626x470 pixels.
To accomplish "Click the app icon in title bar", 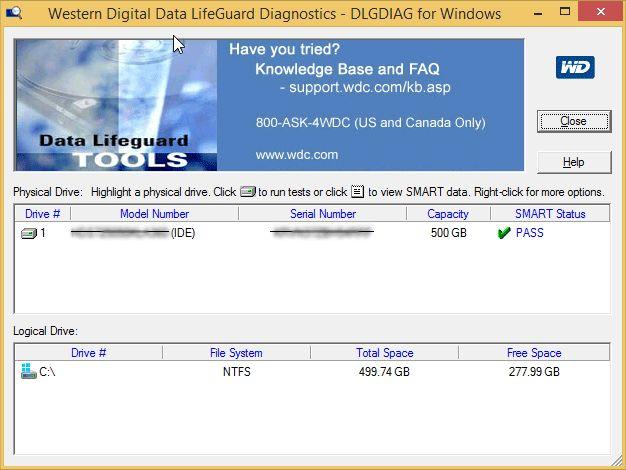I will (14, 13).
